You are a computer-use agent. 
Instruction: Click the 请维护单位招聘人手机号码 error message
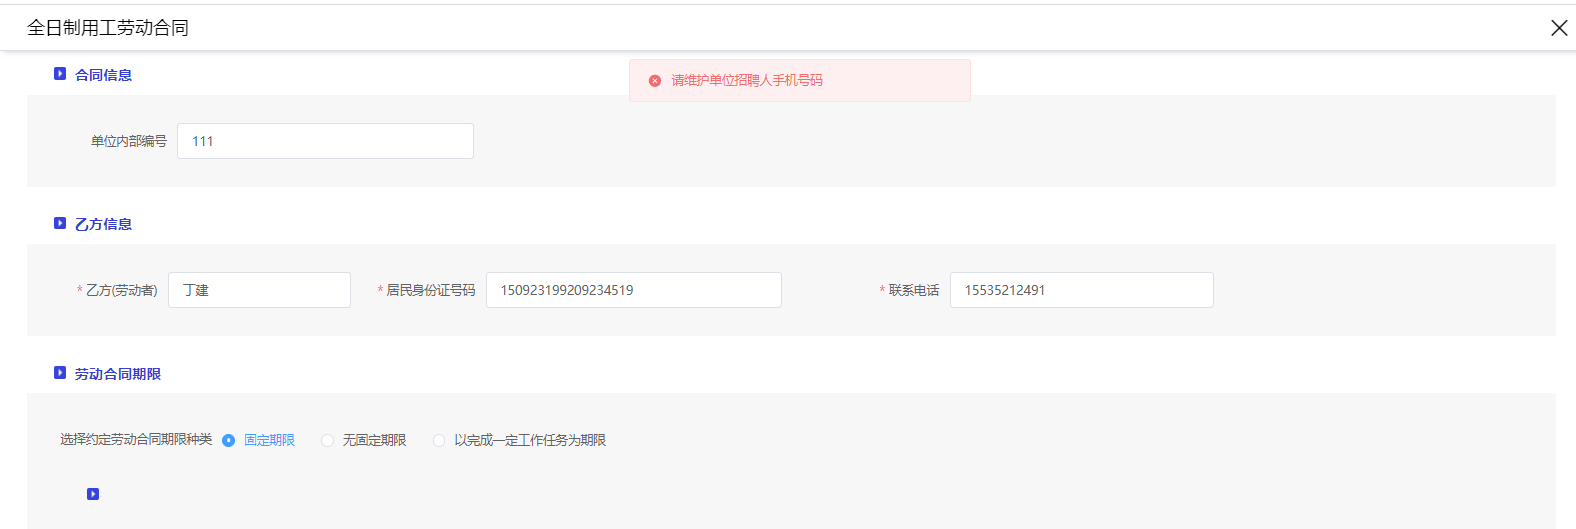pyautogui.click(x=746, y=81)
